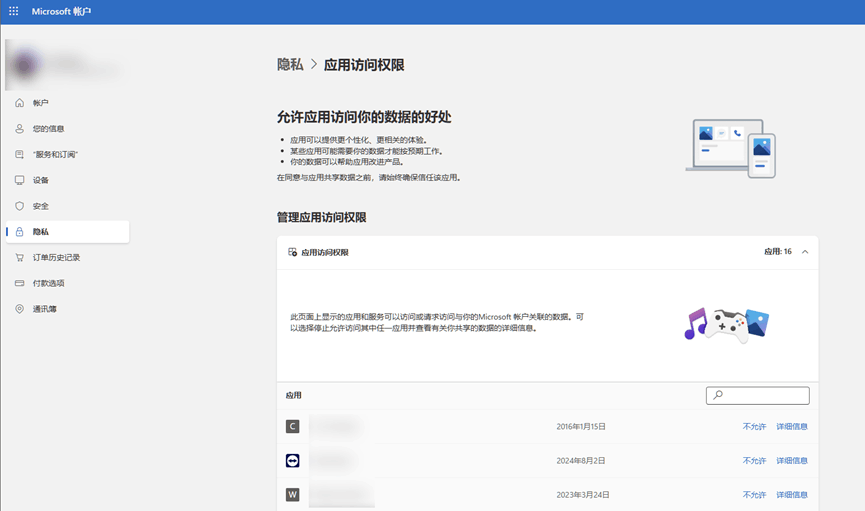865x511 pixels.
Task: Collapse the 应用访问权限 panel chevron
Action: point(805,252)
